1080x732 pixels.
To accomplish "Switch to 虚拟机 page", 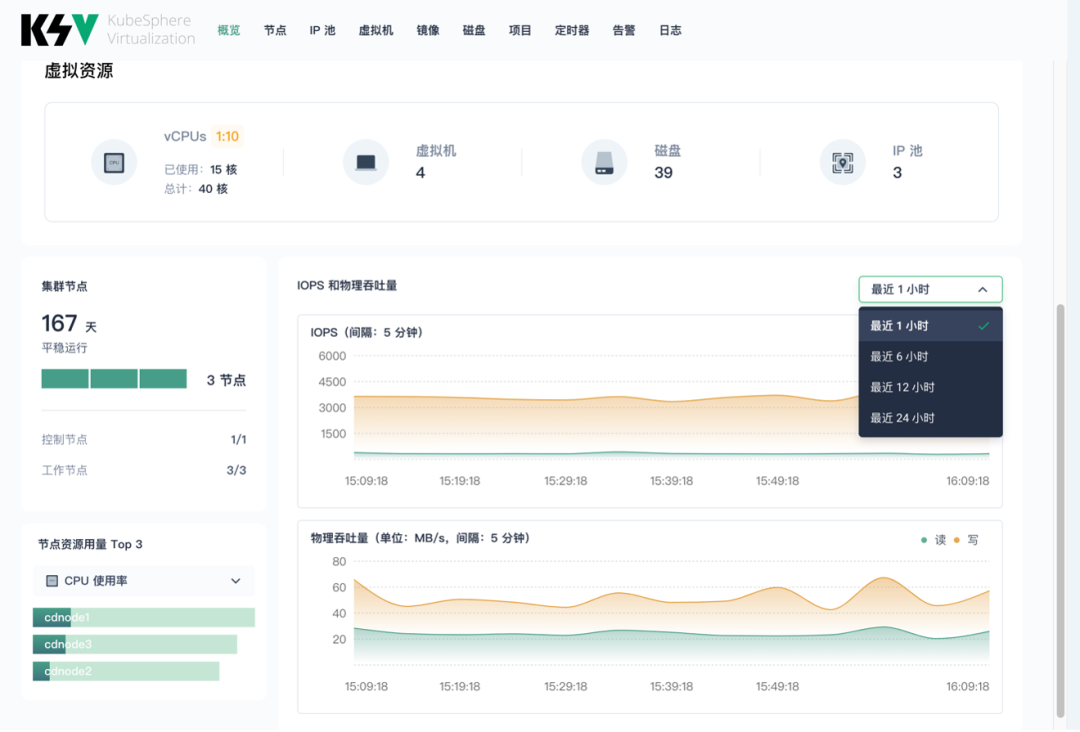I will click(376, 30).
